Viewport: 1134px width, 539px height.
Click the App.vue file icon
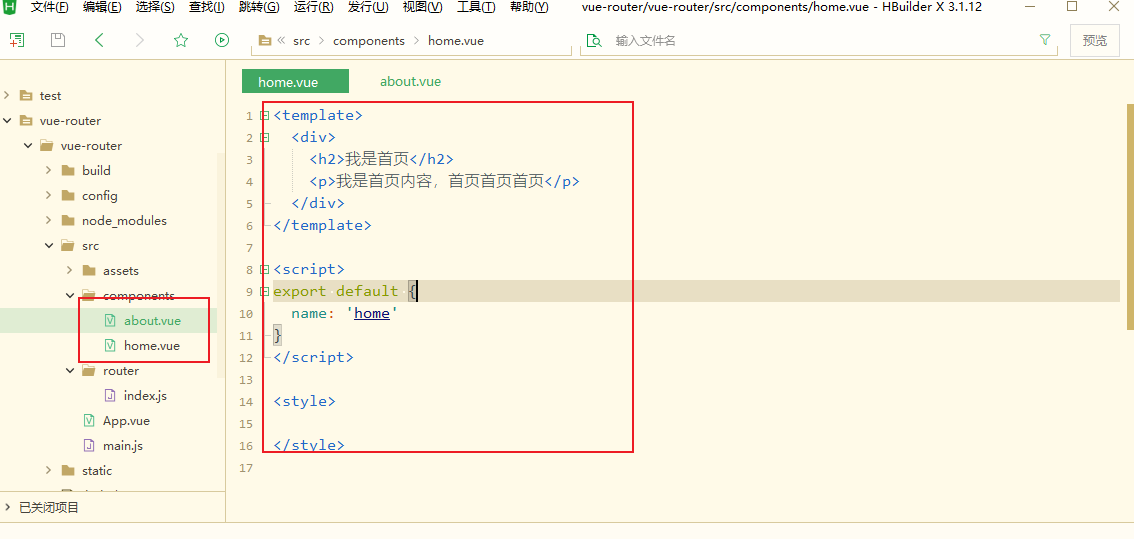(x=89, y=420)
